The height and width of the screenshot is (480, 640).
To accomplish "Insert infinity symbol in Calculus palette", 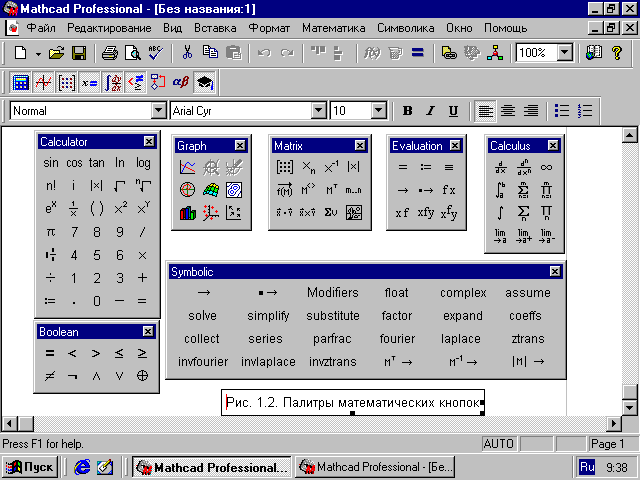I will (x=546, y=167).
